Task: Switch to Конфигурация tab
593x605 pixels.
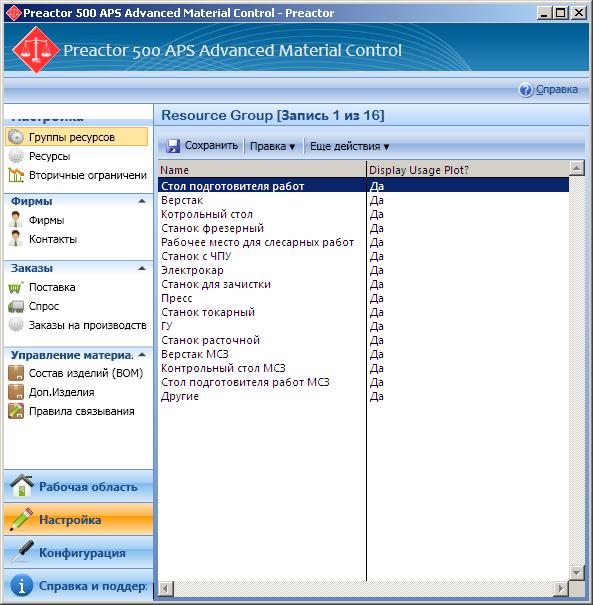Action: (78, 552)
